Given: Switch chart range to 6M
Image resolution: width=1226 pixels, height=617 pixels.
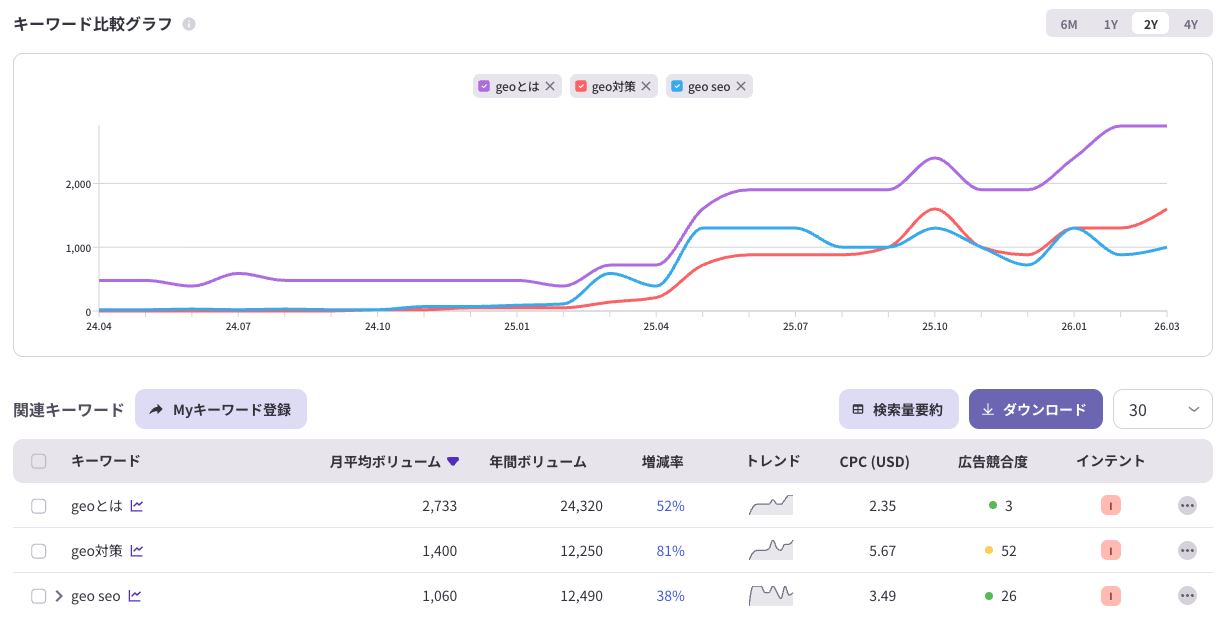Looking at the screenshot, I should (1069, 24).
